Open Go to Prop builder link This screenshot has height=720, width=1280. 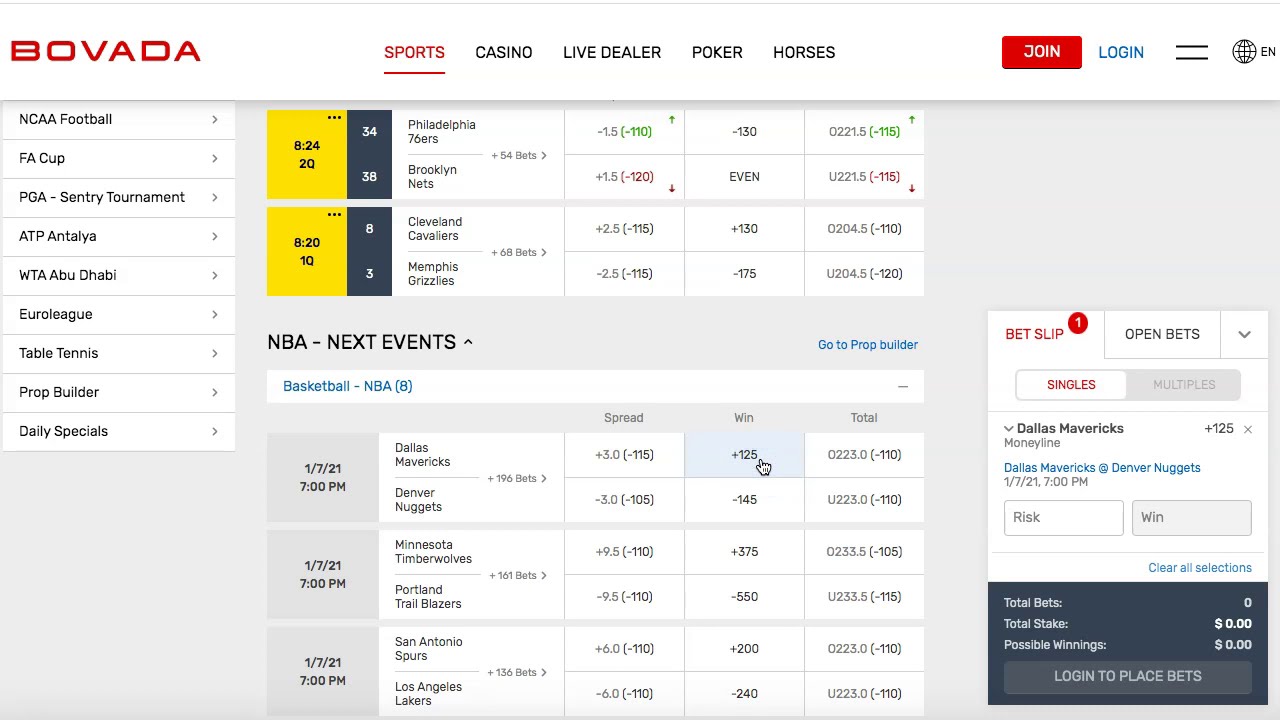coord(868,345)
